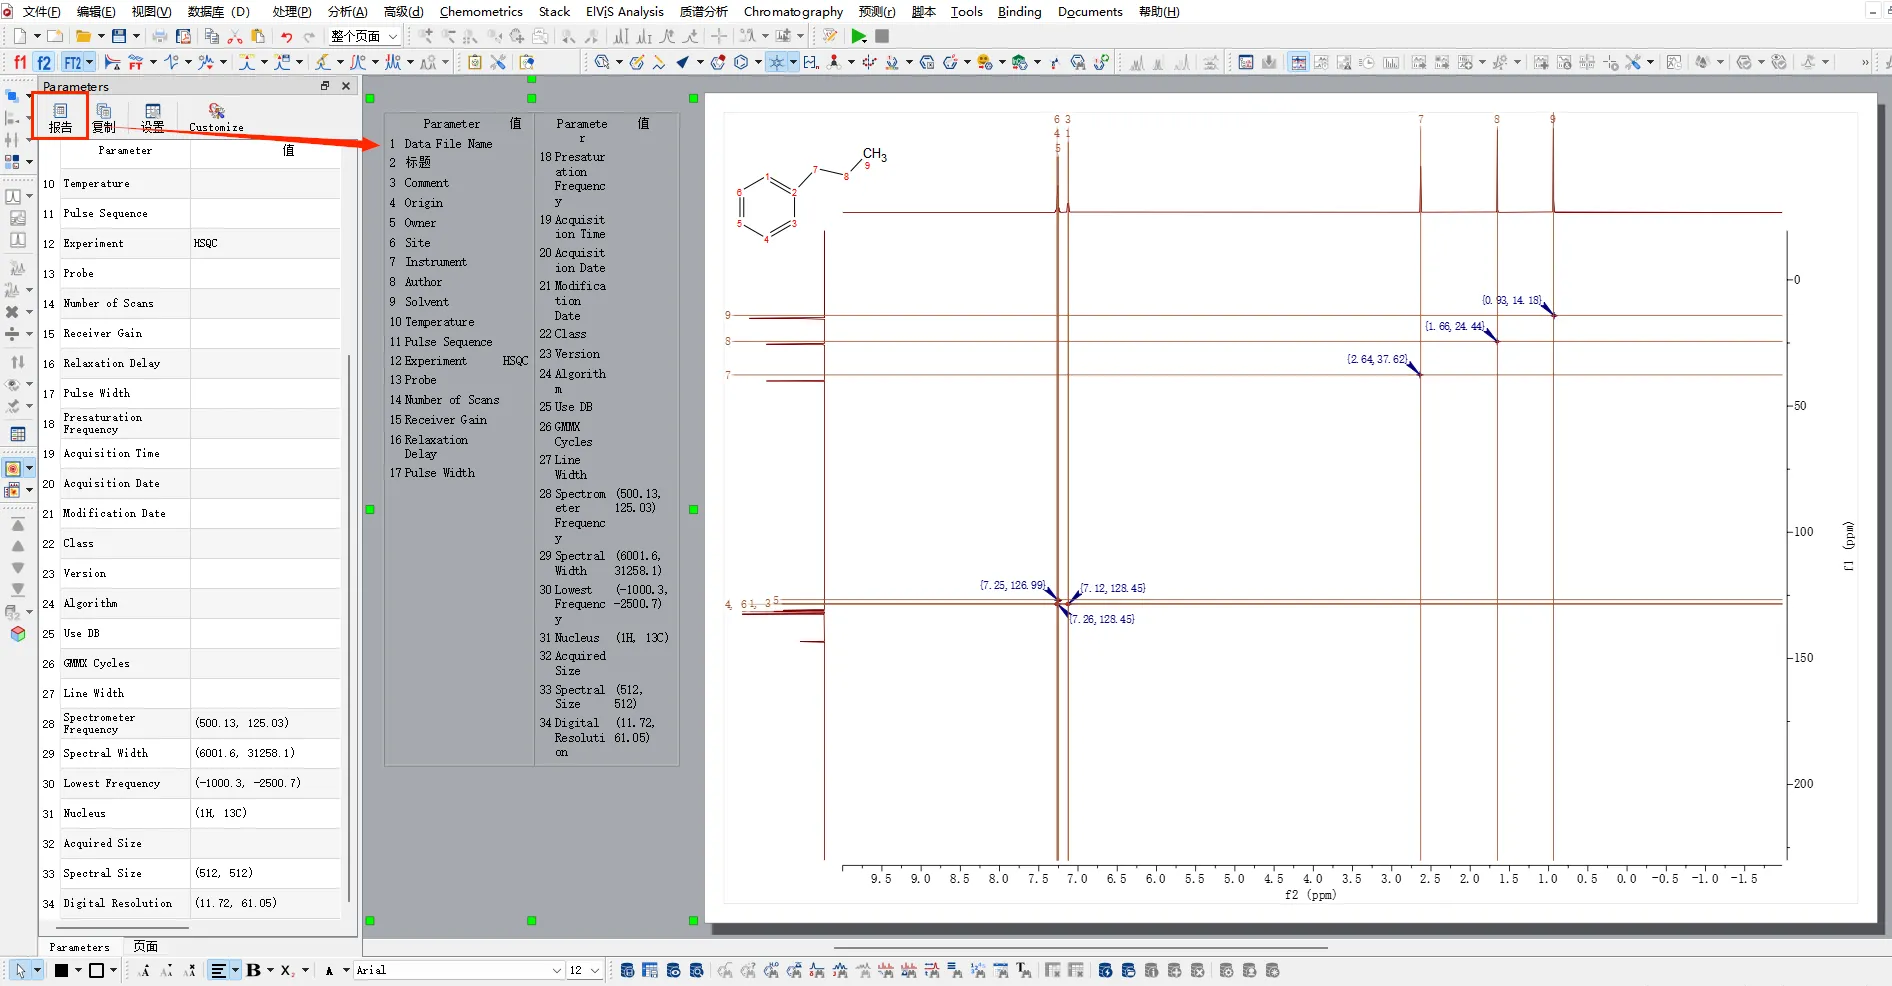Click the save floppy disk icon

click(x=119, y=36)
